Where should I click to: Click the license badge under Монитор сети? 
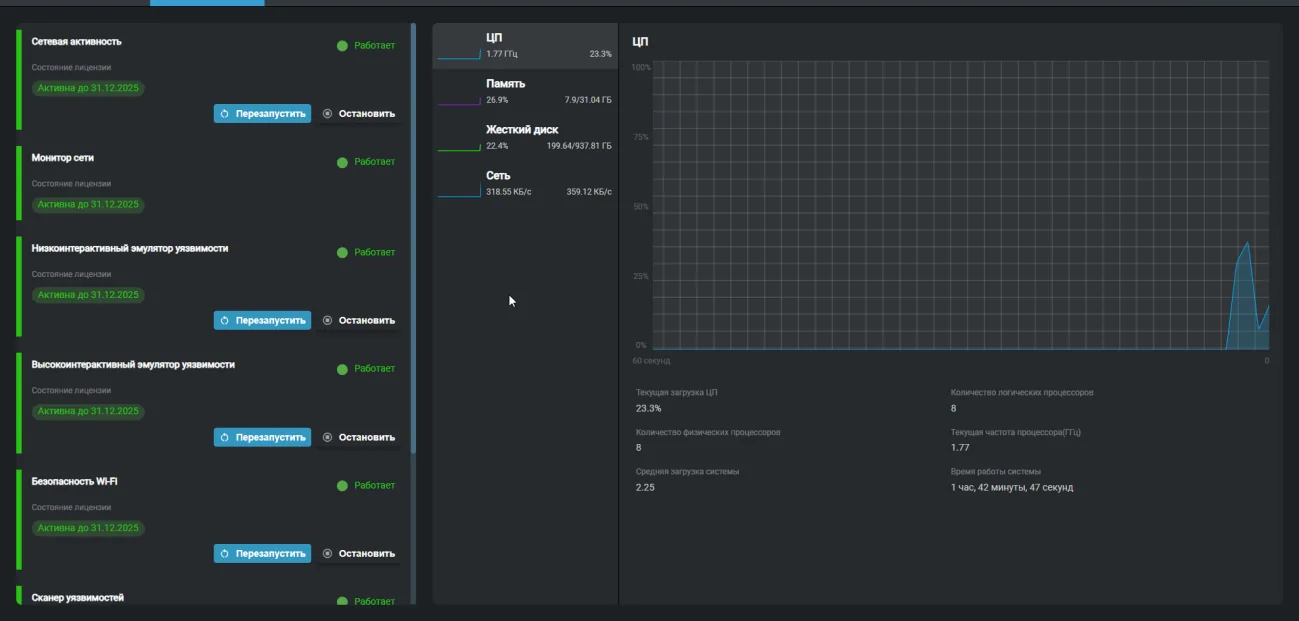(88, 205)
